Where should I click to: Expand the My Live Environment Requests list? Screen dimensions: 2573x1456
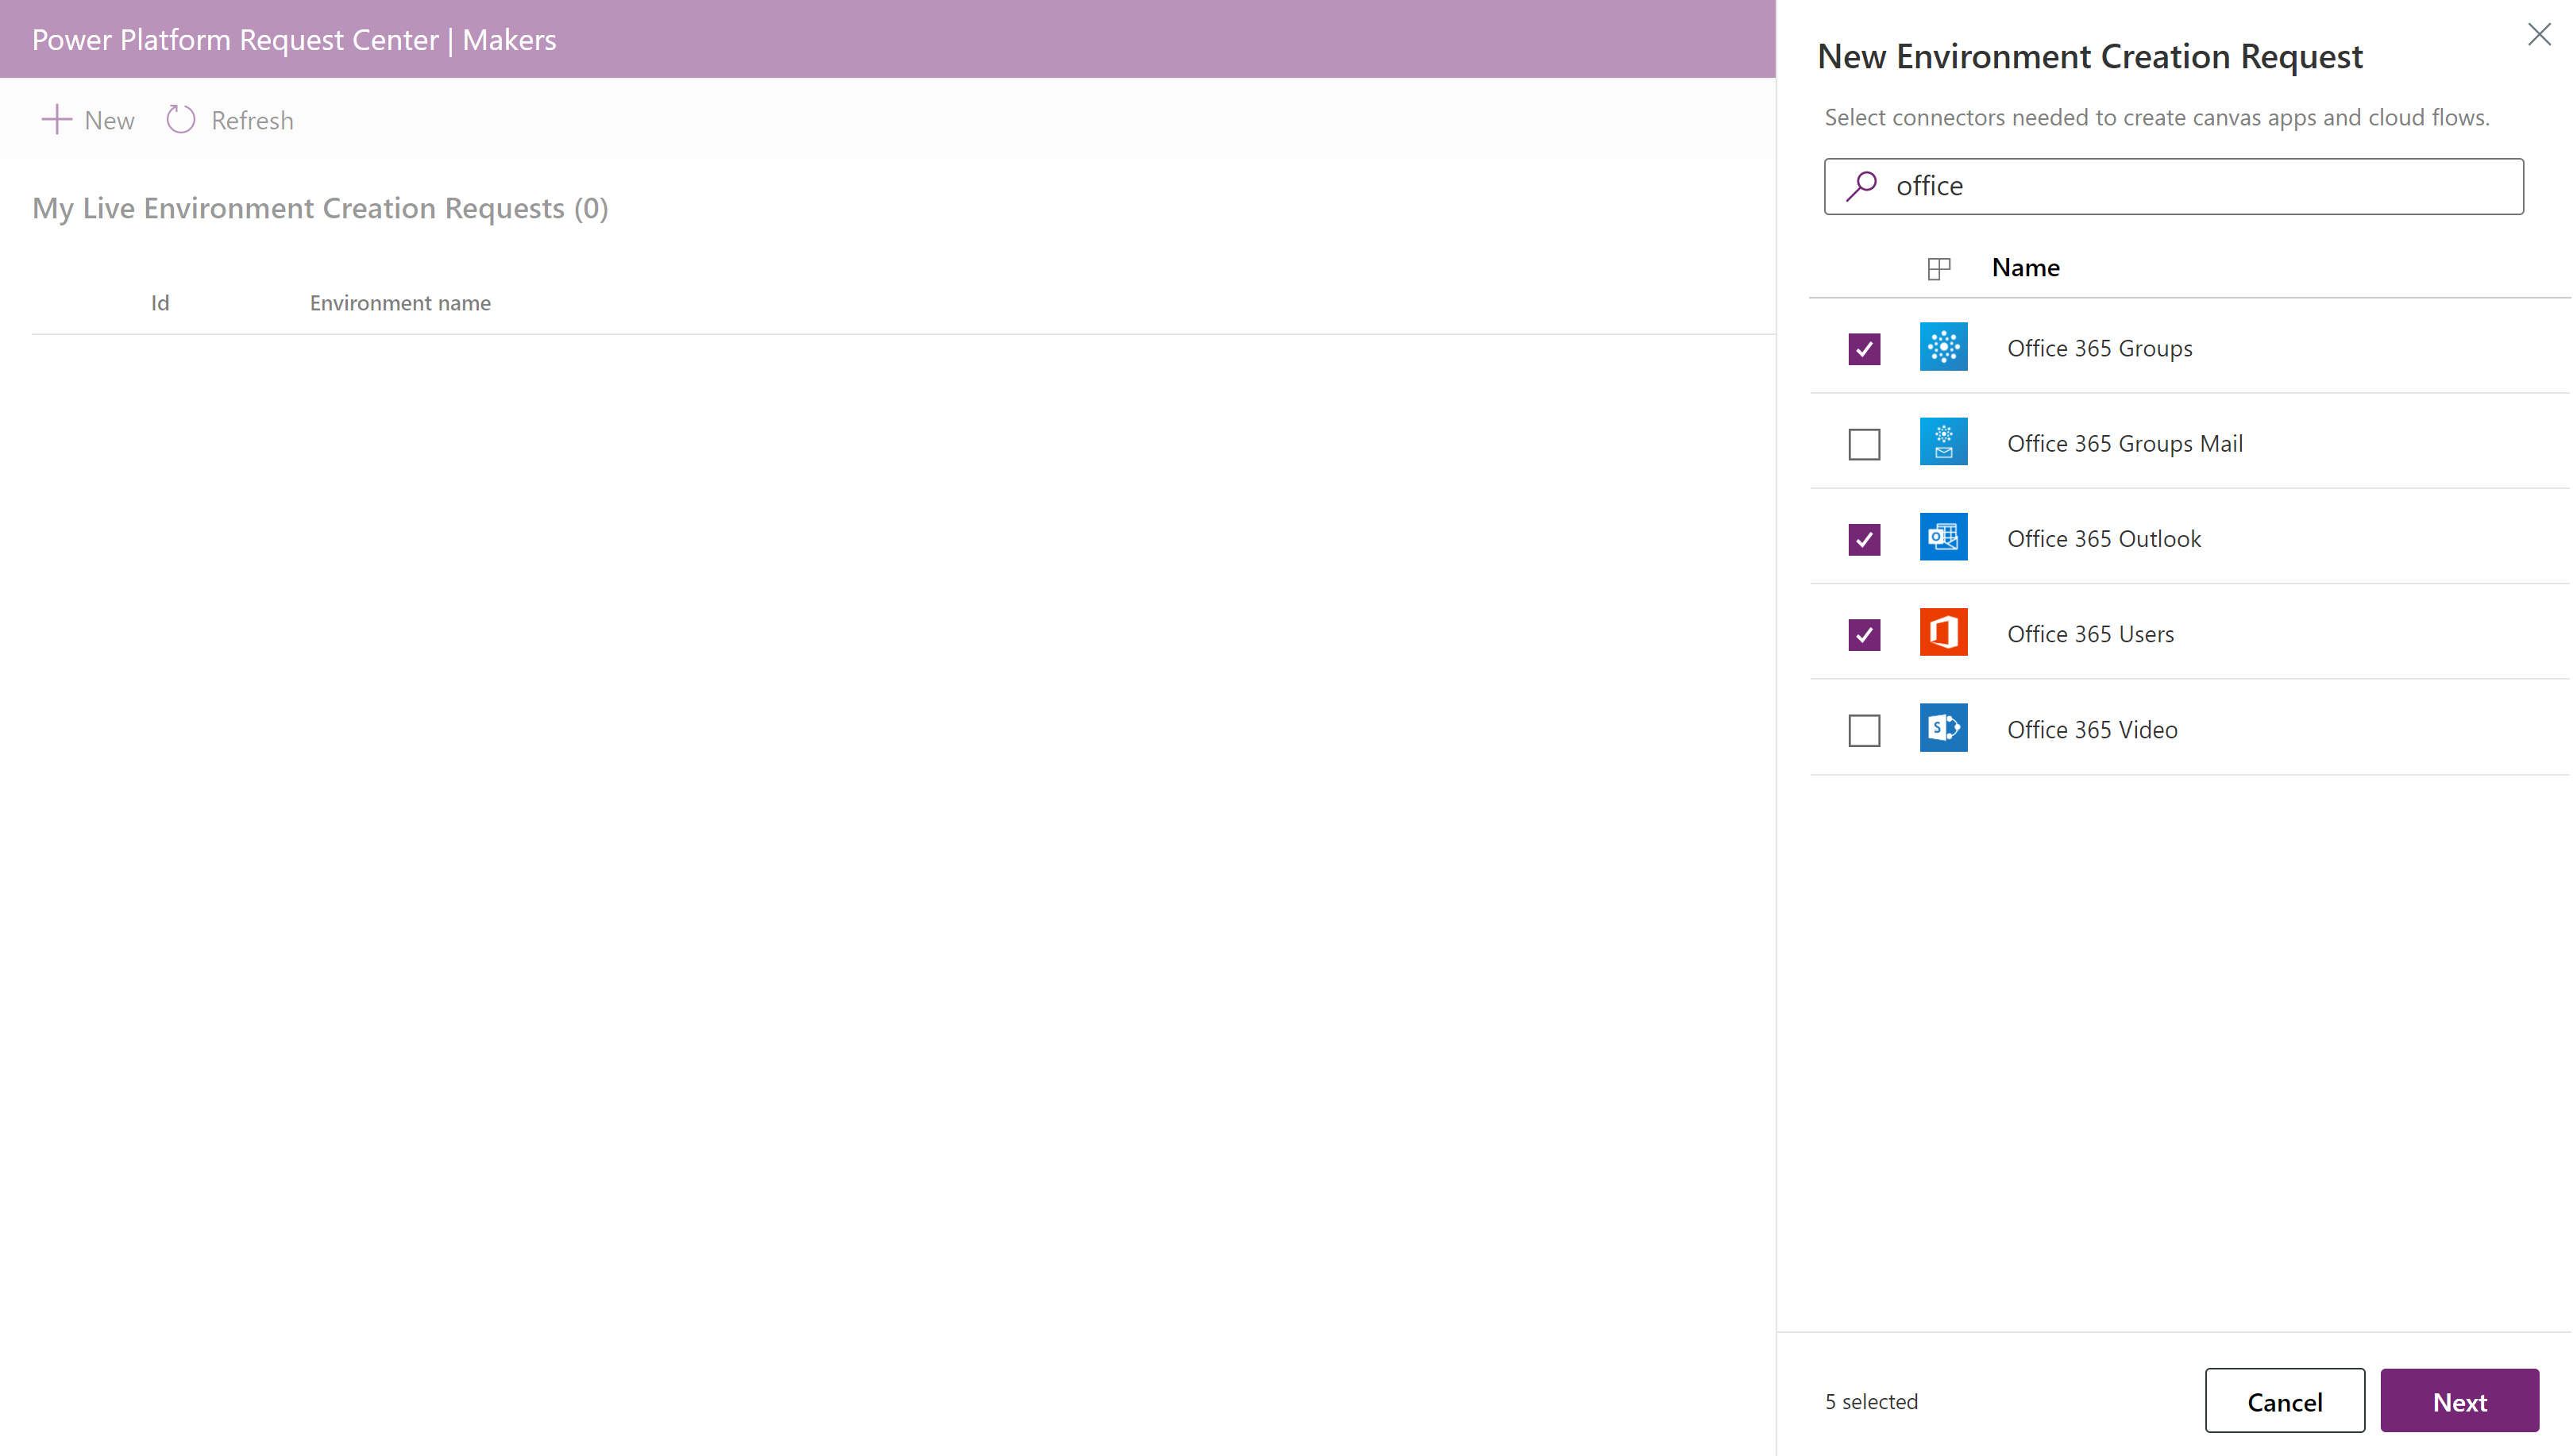point(320,206)
